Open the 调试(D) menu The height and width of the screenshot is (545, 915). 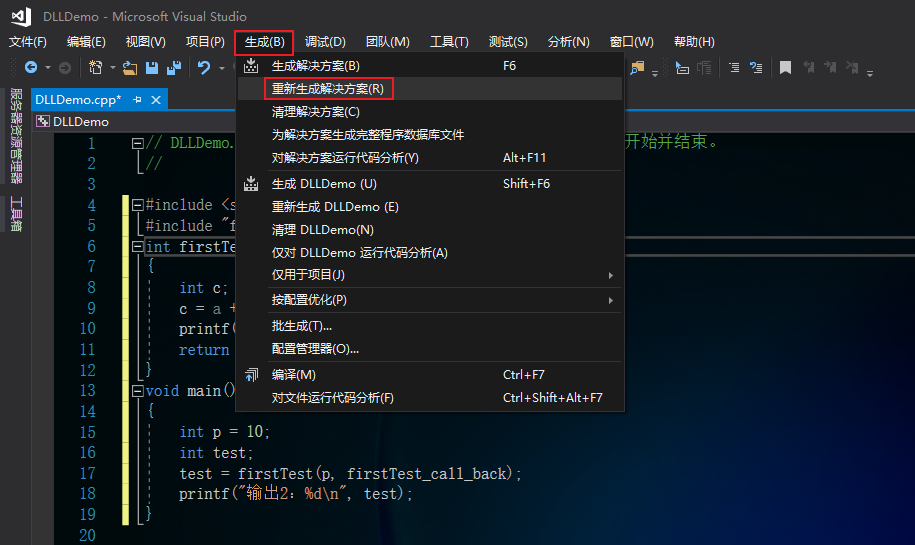[x=325, y=42]
